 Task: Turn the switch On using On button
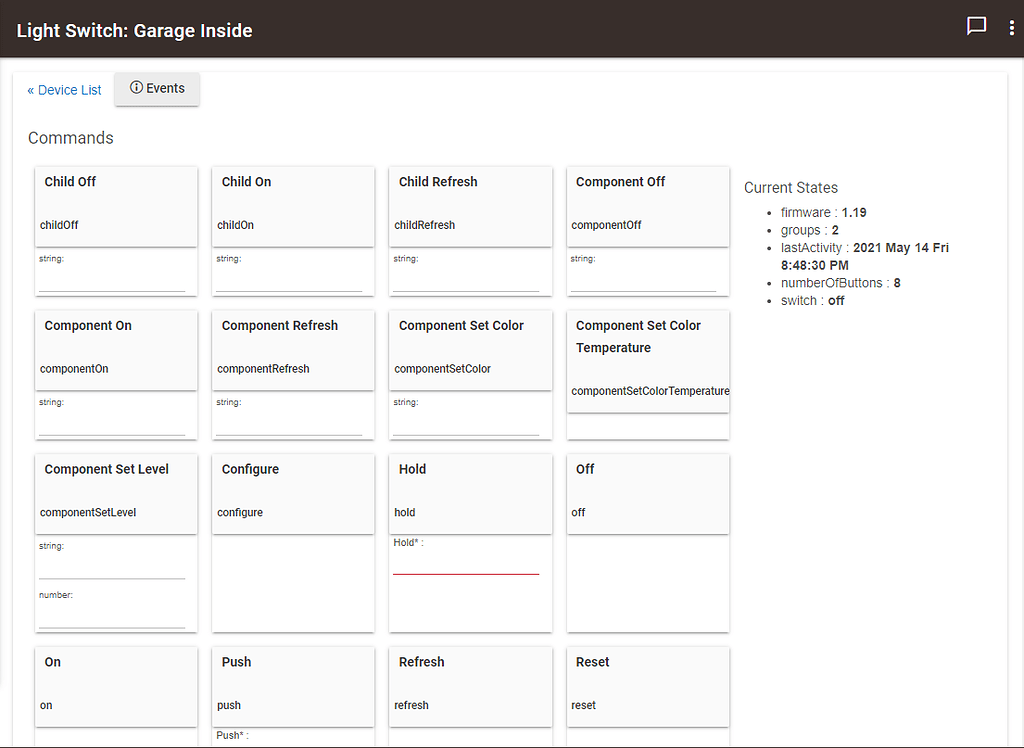pos(115,686)
